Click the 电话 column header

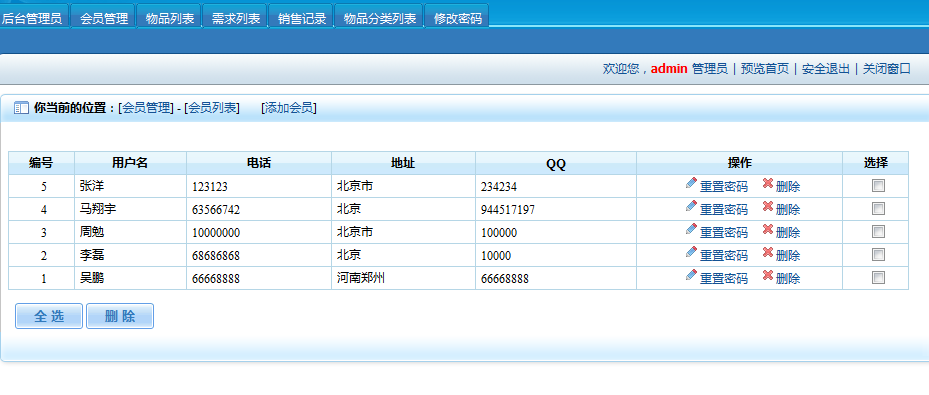[x=259, y=163]
